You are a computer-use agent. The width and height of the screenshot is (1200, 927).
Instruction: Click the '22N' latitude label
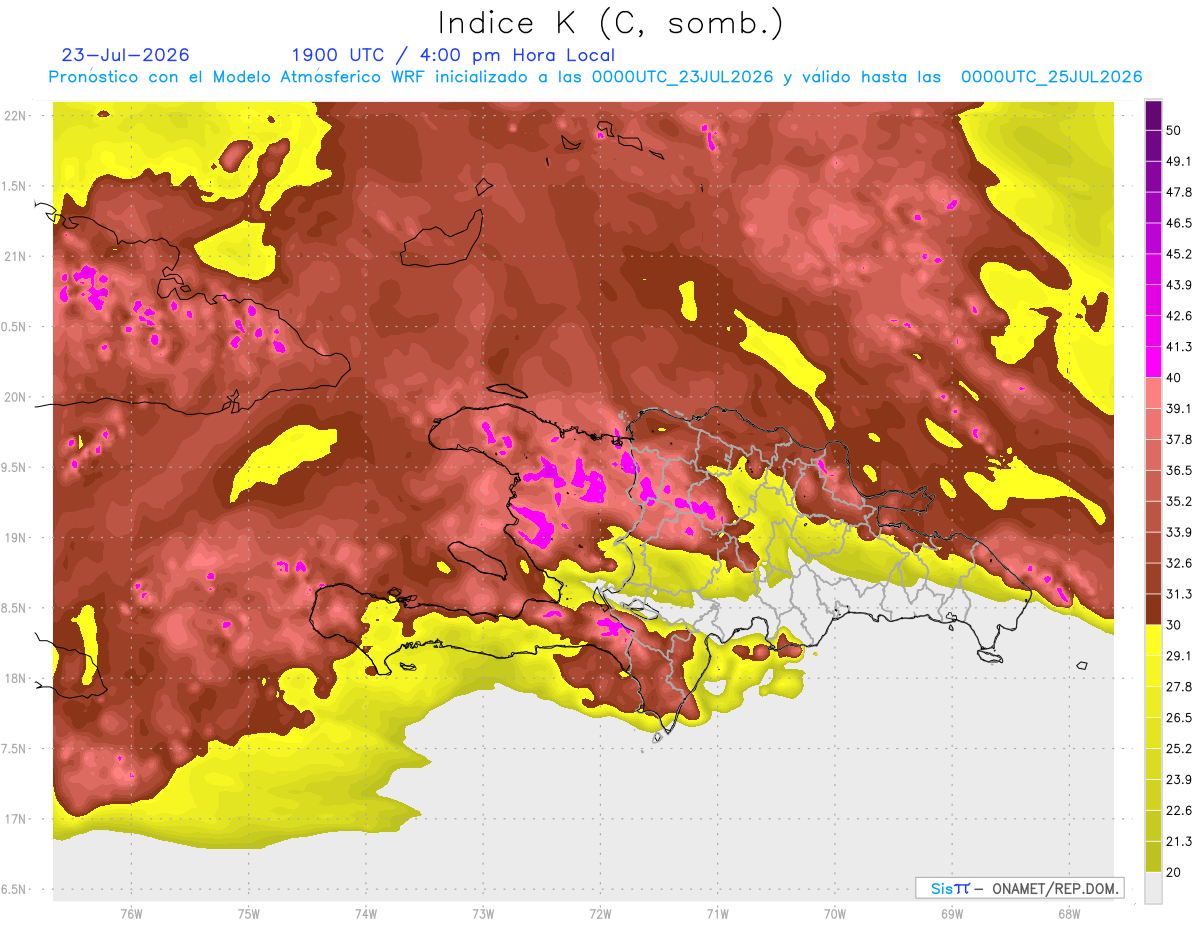click(16, 115)
